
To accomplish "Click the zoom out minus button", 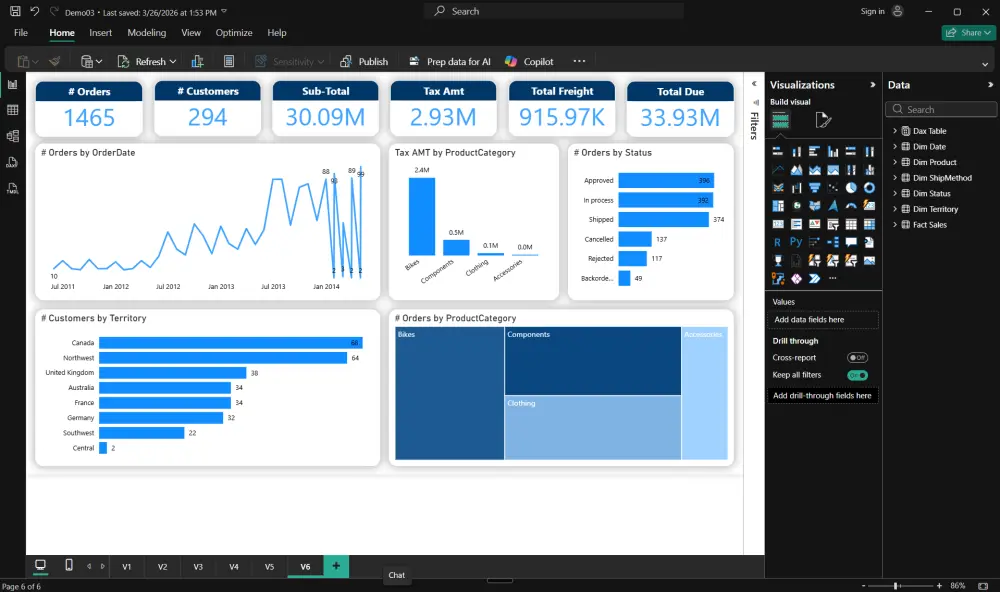I will [x=864, y=586].
